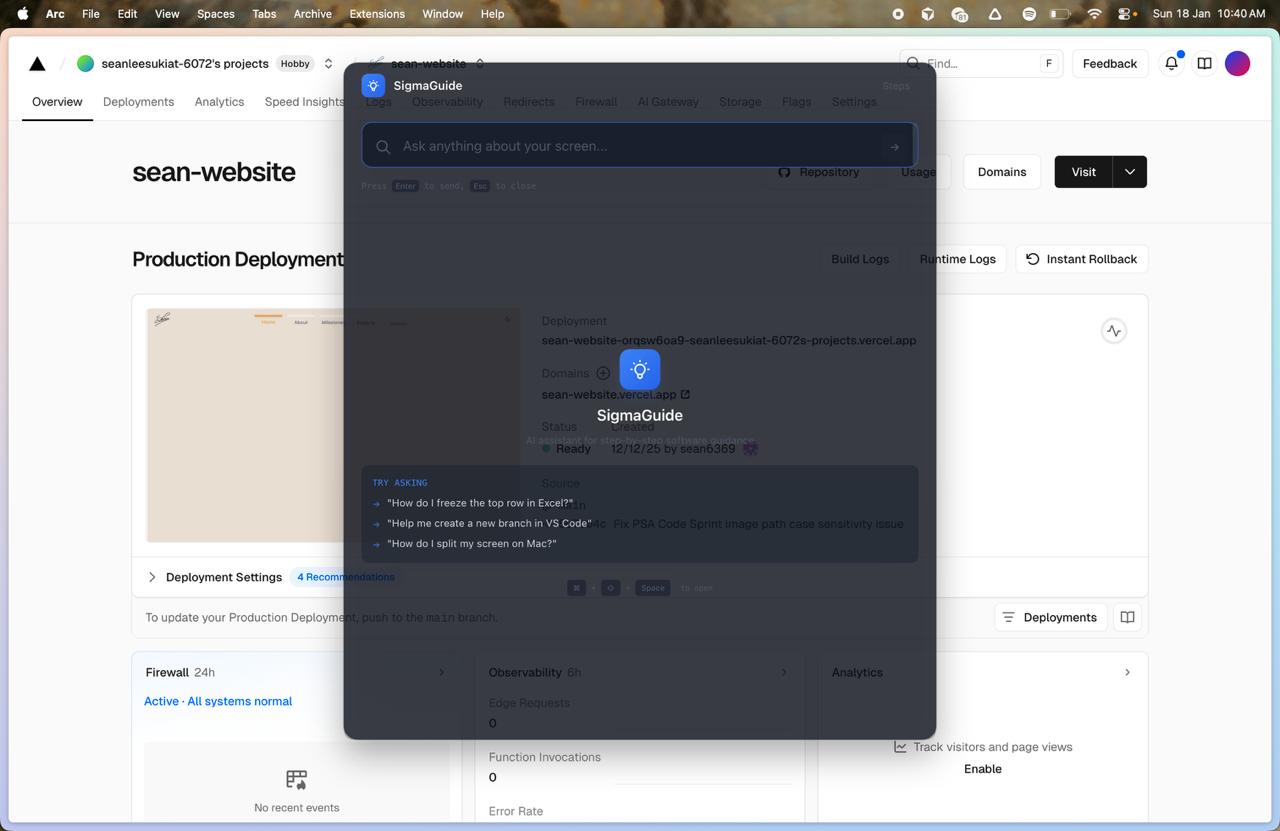Open Build Logs
1280x831 pixels.
[860, 259]
